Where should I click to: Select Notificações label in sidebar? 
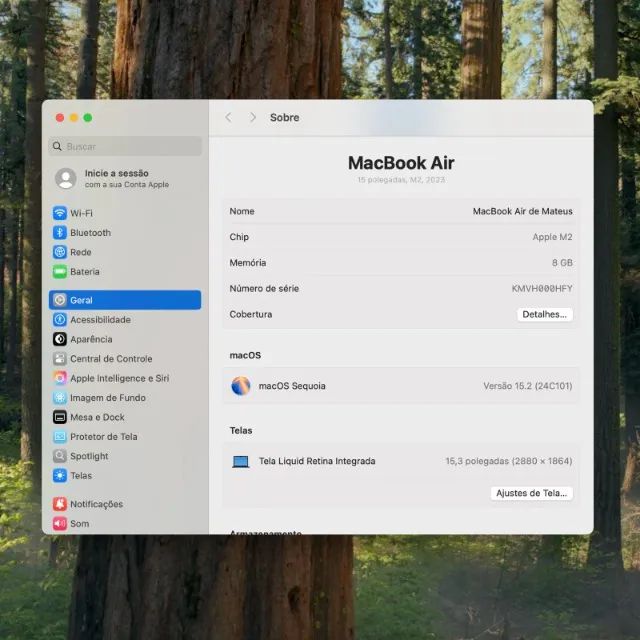click(x=97, y=504)
